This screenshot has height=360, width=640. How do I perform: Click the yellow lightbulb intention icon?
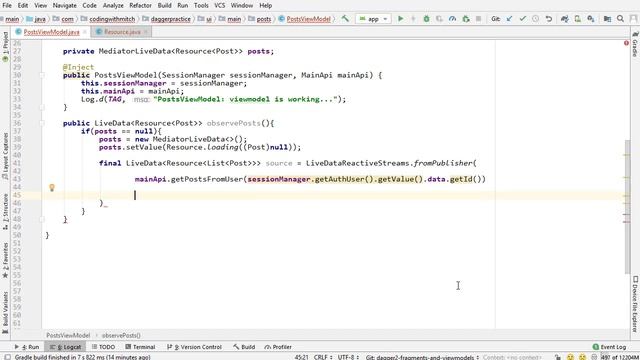click(x=52, y=187)
